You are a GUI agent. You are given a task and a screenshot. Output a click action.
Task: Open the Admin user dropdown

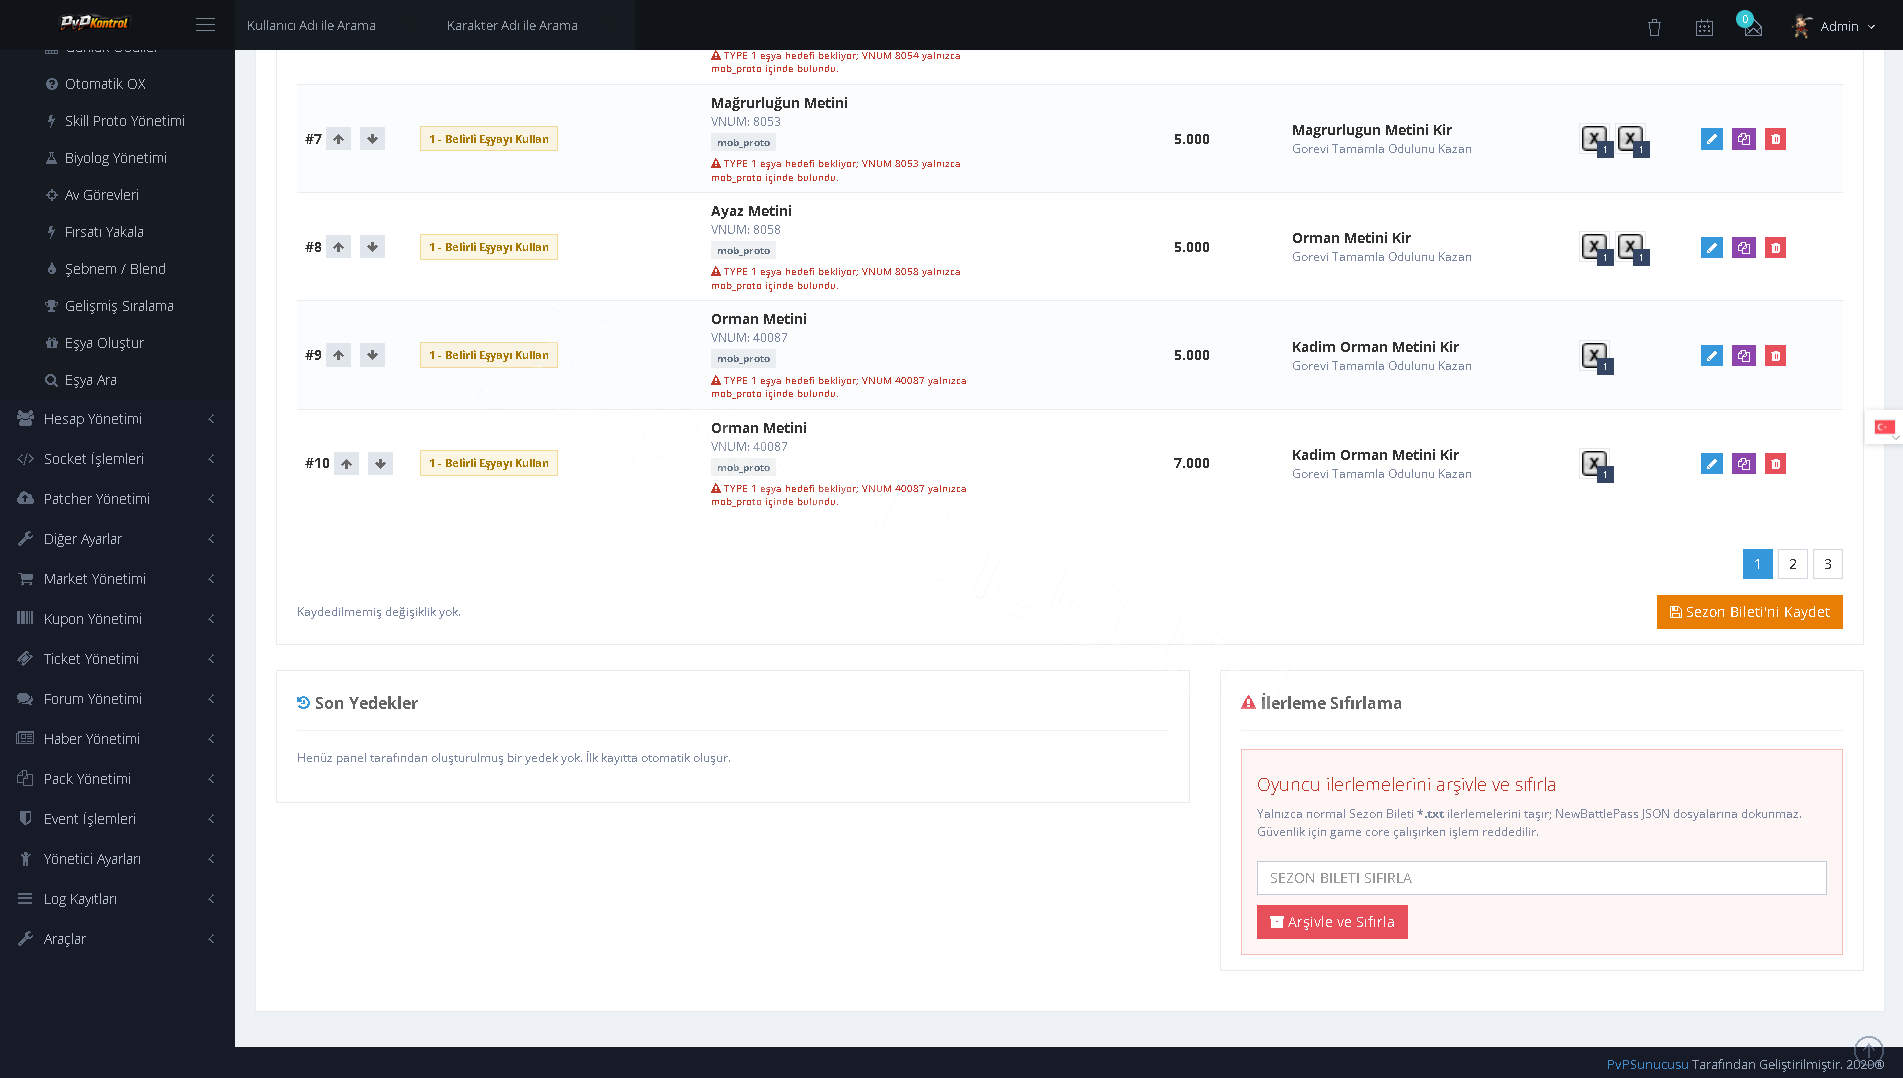[1834, 27]
